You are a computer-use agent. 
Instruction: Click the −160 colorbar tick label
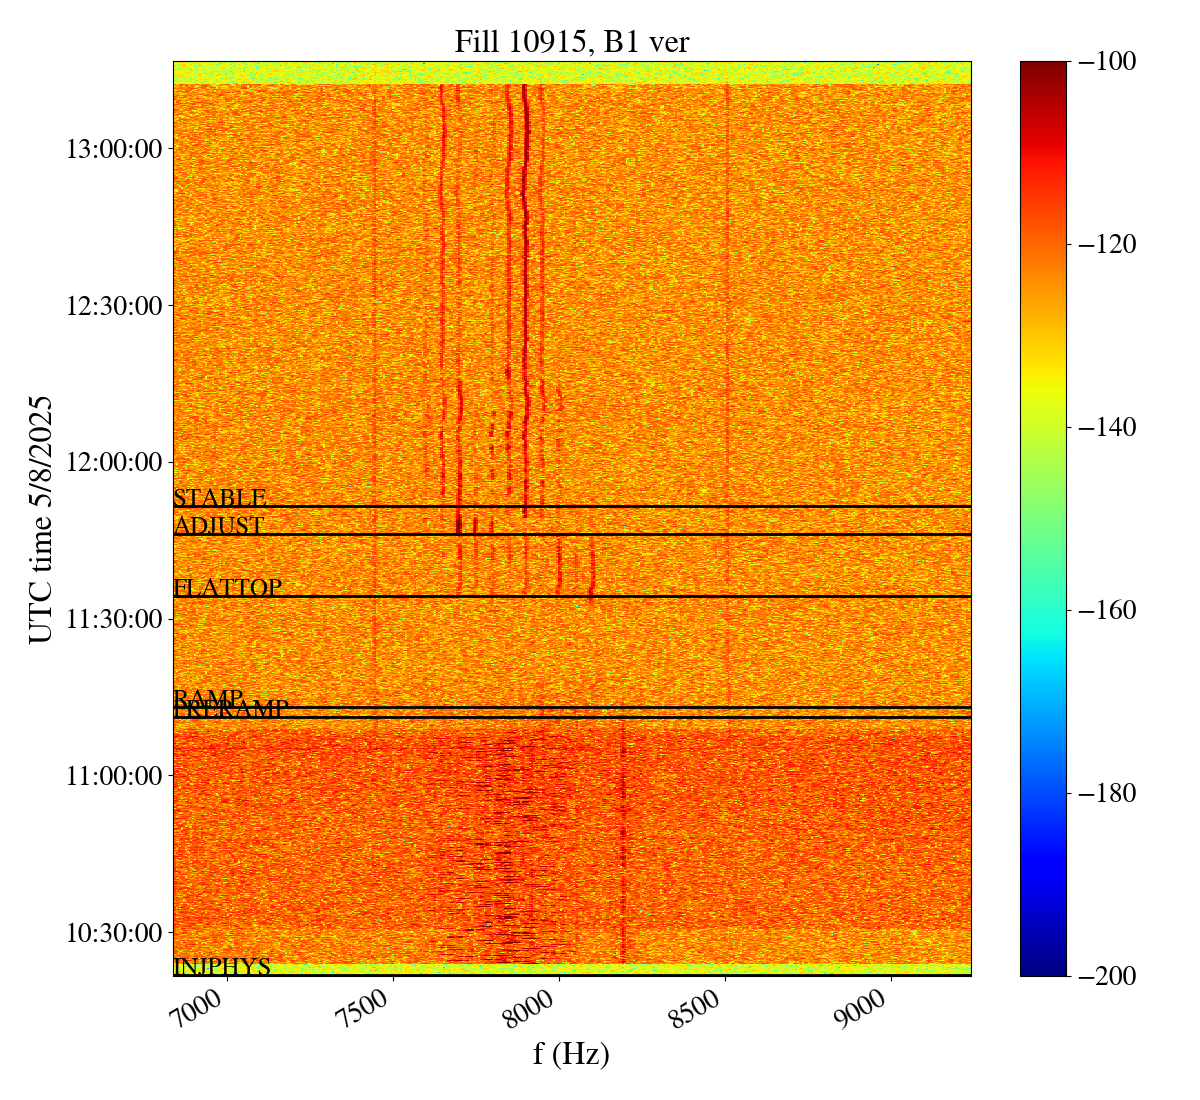click(x=1108, y=610)
